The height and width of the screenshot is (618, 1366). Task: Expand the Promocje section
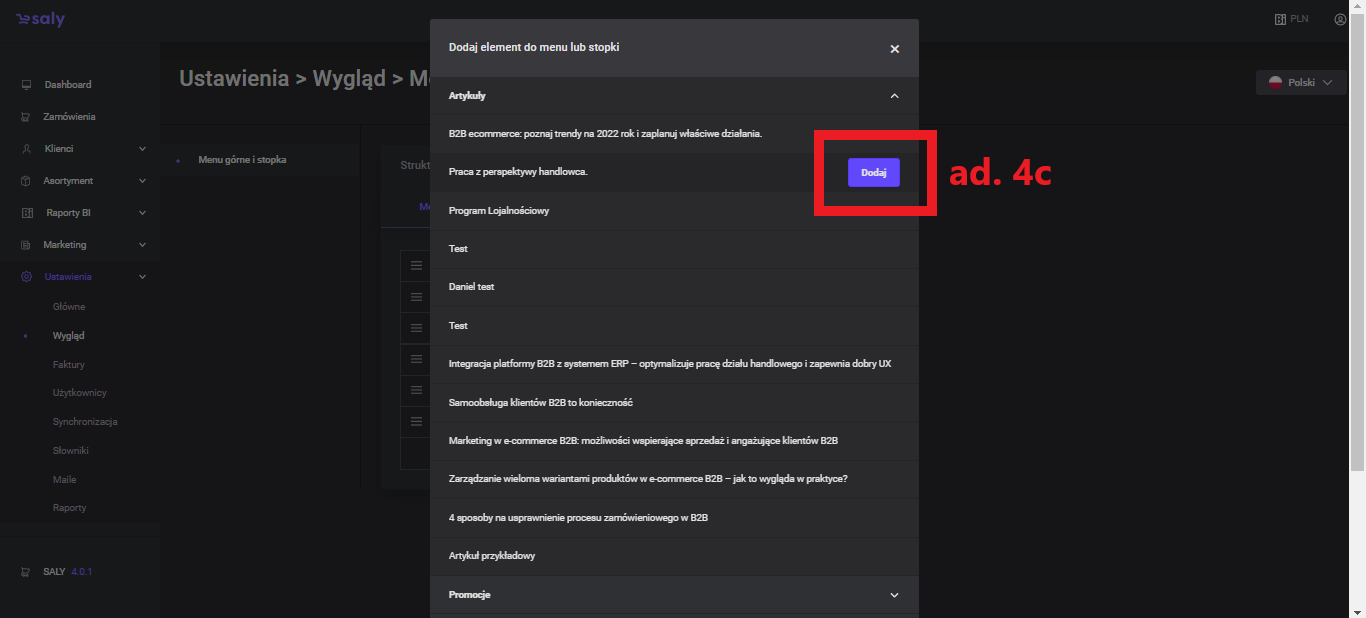pyautogui.click(x=894, y=595)
